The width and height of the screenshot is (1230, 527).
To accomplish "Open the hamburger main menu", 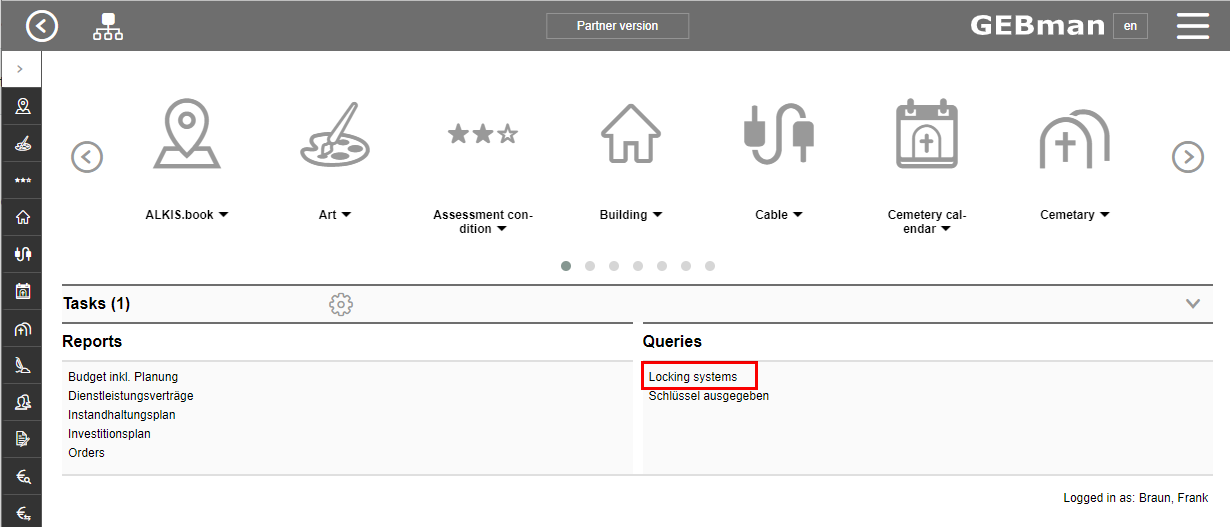I will pos(1193,26).
